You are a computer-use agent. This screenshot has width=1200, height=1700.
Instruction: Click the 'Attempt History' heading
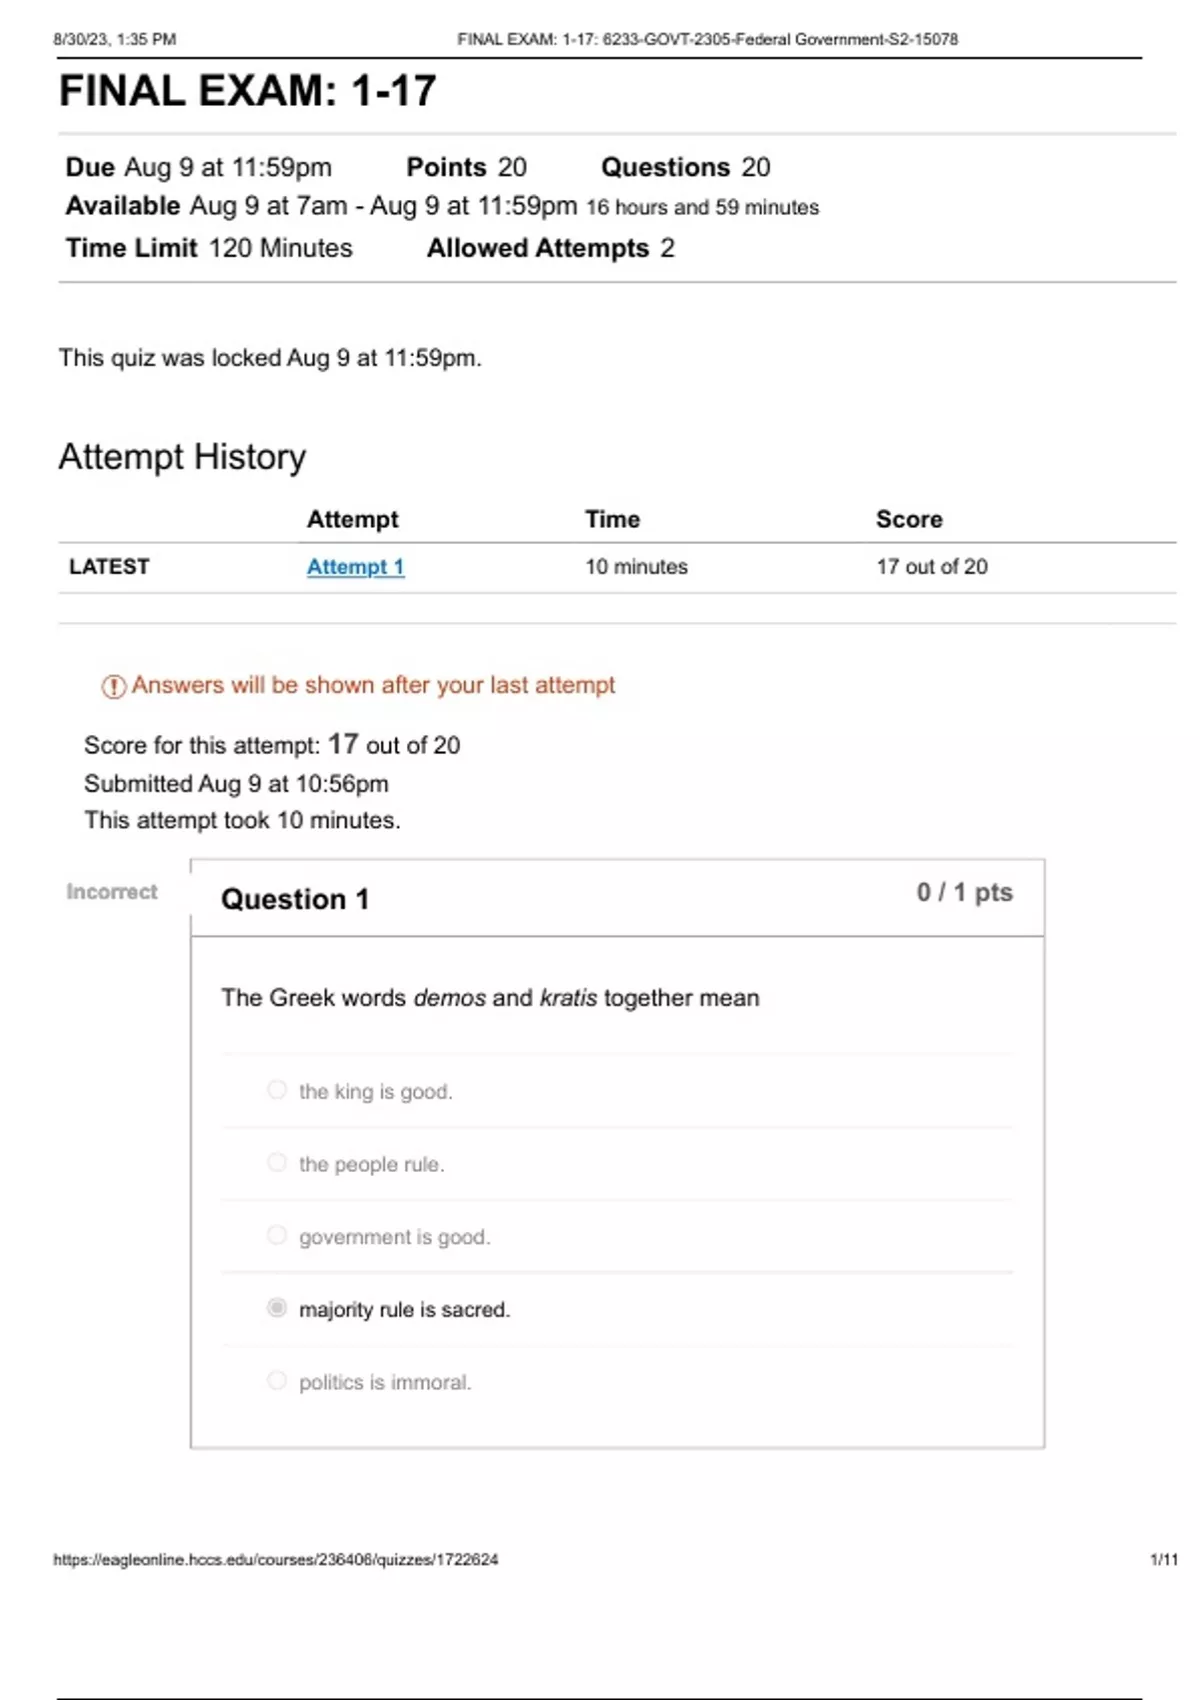[182, 457]
